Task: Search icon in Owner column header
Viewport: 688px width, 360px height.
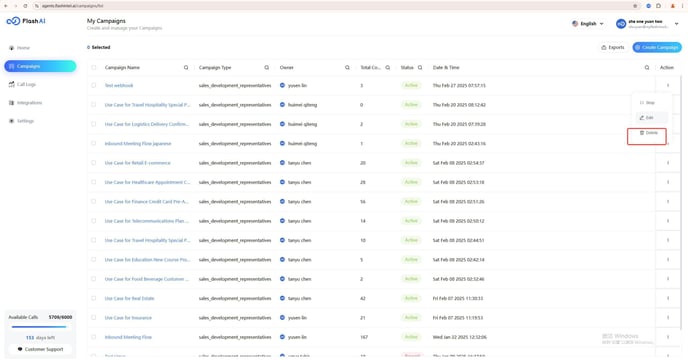Action: pyautogui.click(x=347, y=68)
